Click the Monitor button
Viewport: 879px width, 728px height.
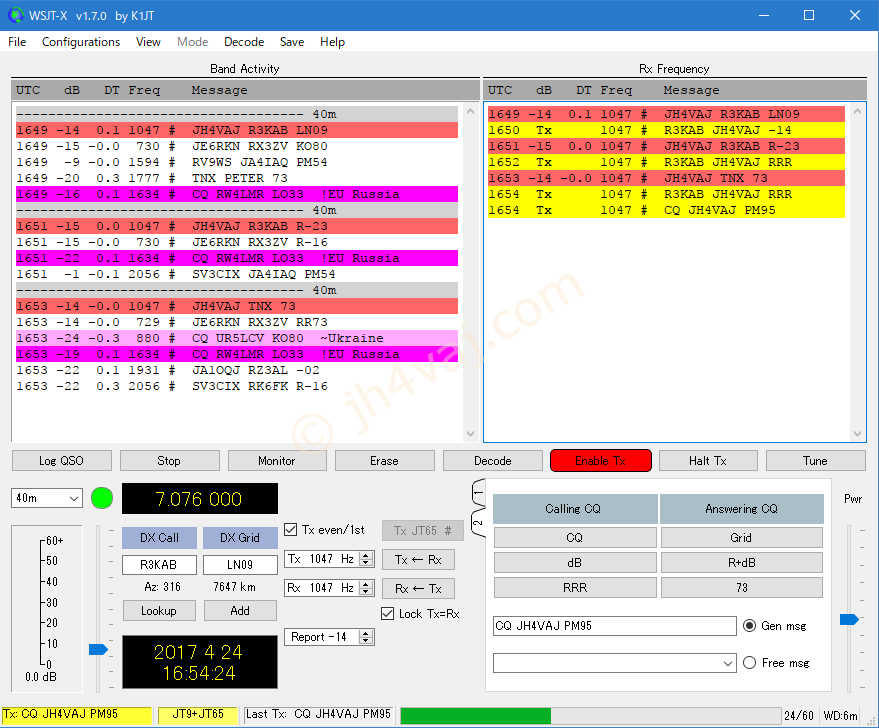tap(276, 461)
